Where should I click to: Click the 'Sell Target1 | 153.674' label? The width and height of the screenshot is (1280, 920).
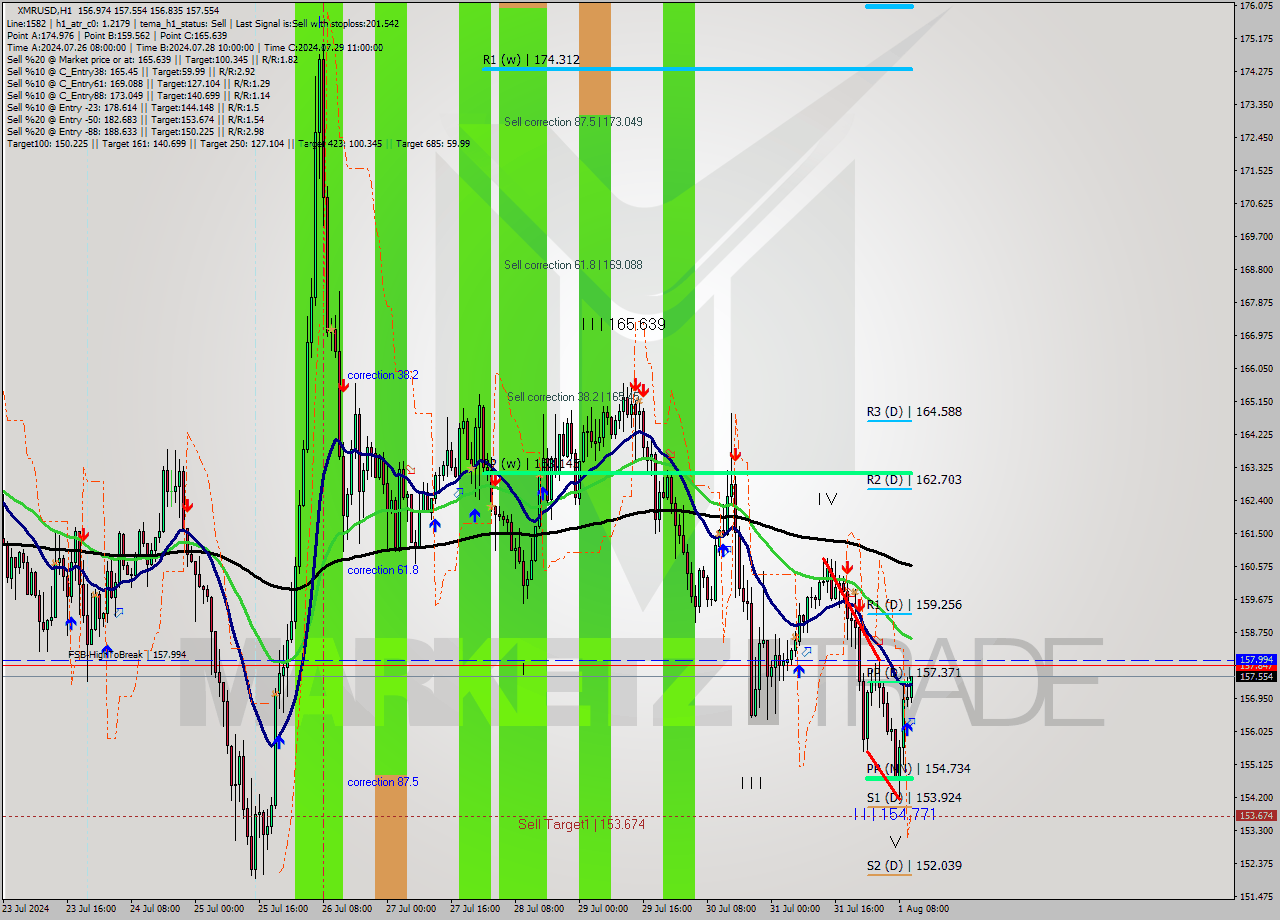[x=581, y=824]
